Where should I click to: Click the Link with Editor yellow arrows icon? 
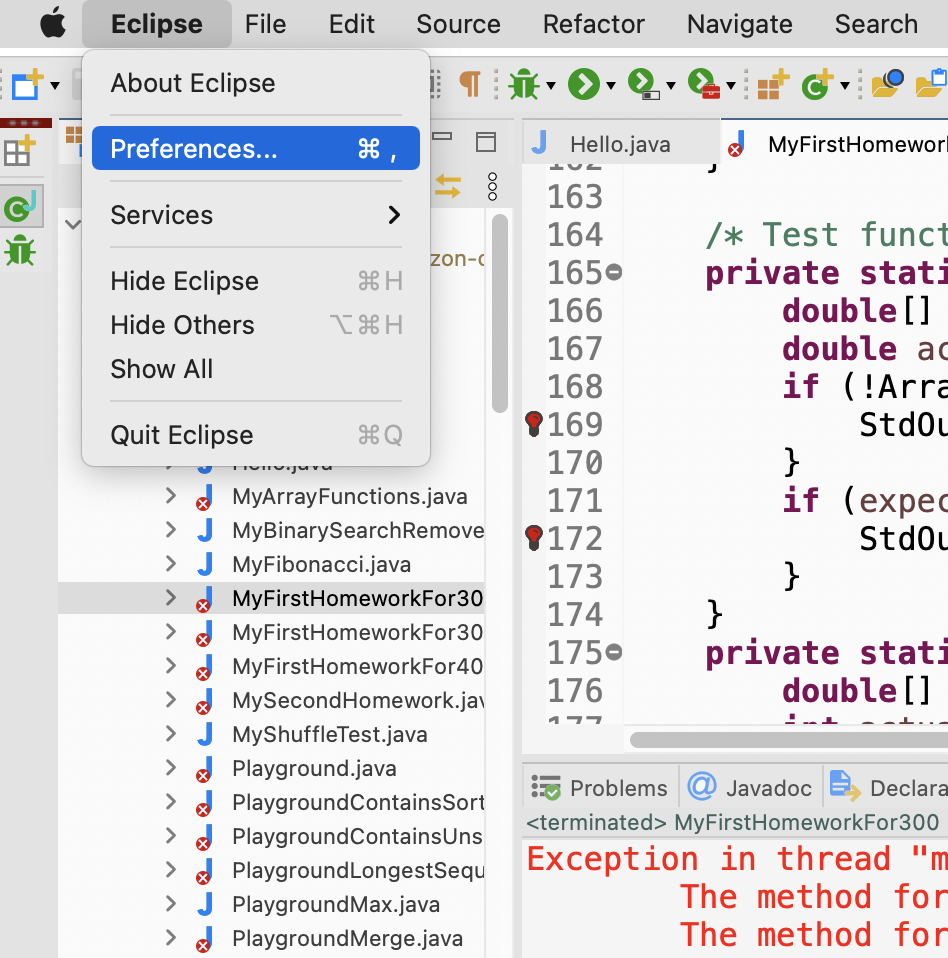[x=447, y=186]
